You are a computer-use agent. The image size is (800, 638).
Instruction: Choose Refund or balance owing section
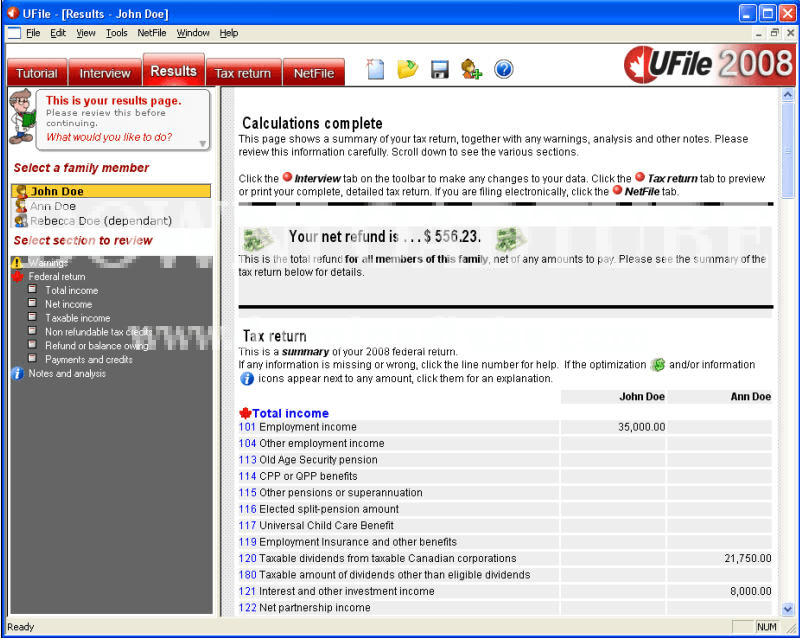pos(97,346)
